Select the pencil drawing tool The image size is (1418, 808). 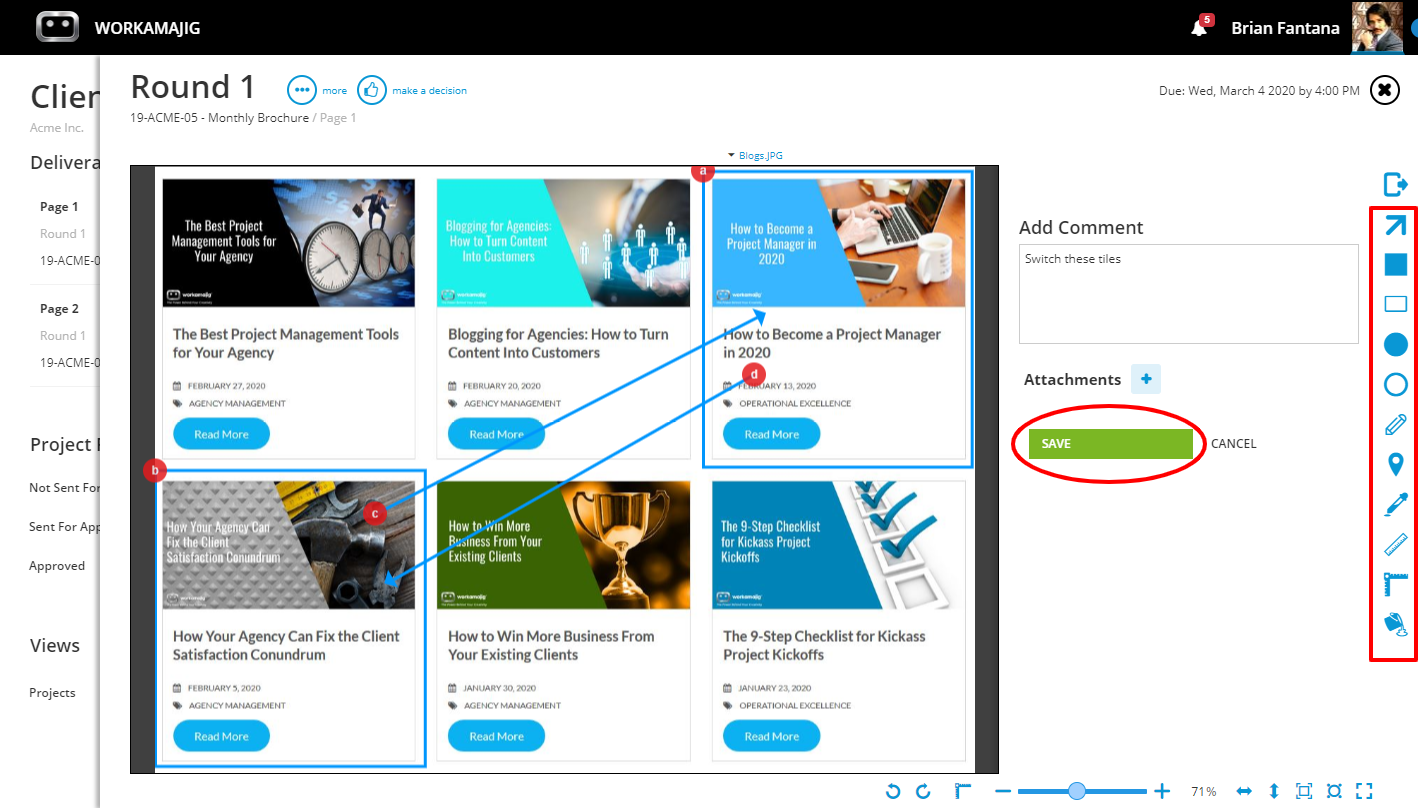click(1395, 425)
